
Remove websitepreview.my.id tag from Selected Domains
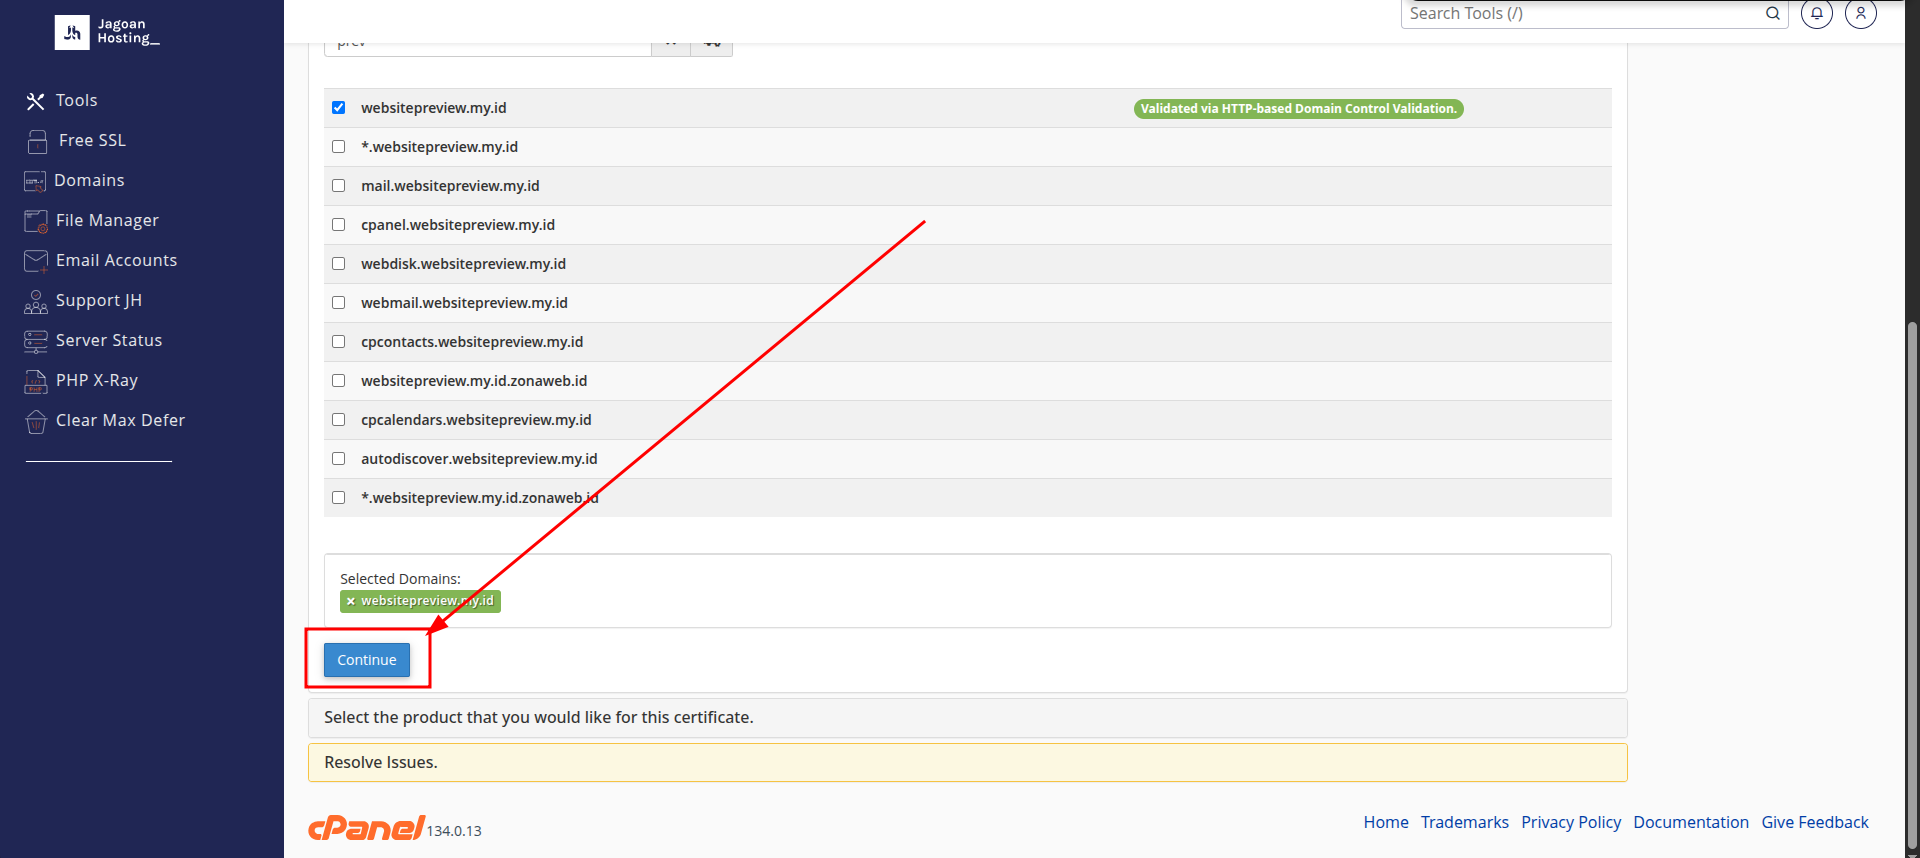pyautogui.click(x=351, y=601)
